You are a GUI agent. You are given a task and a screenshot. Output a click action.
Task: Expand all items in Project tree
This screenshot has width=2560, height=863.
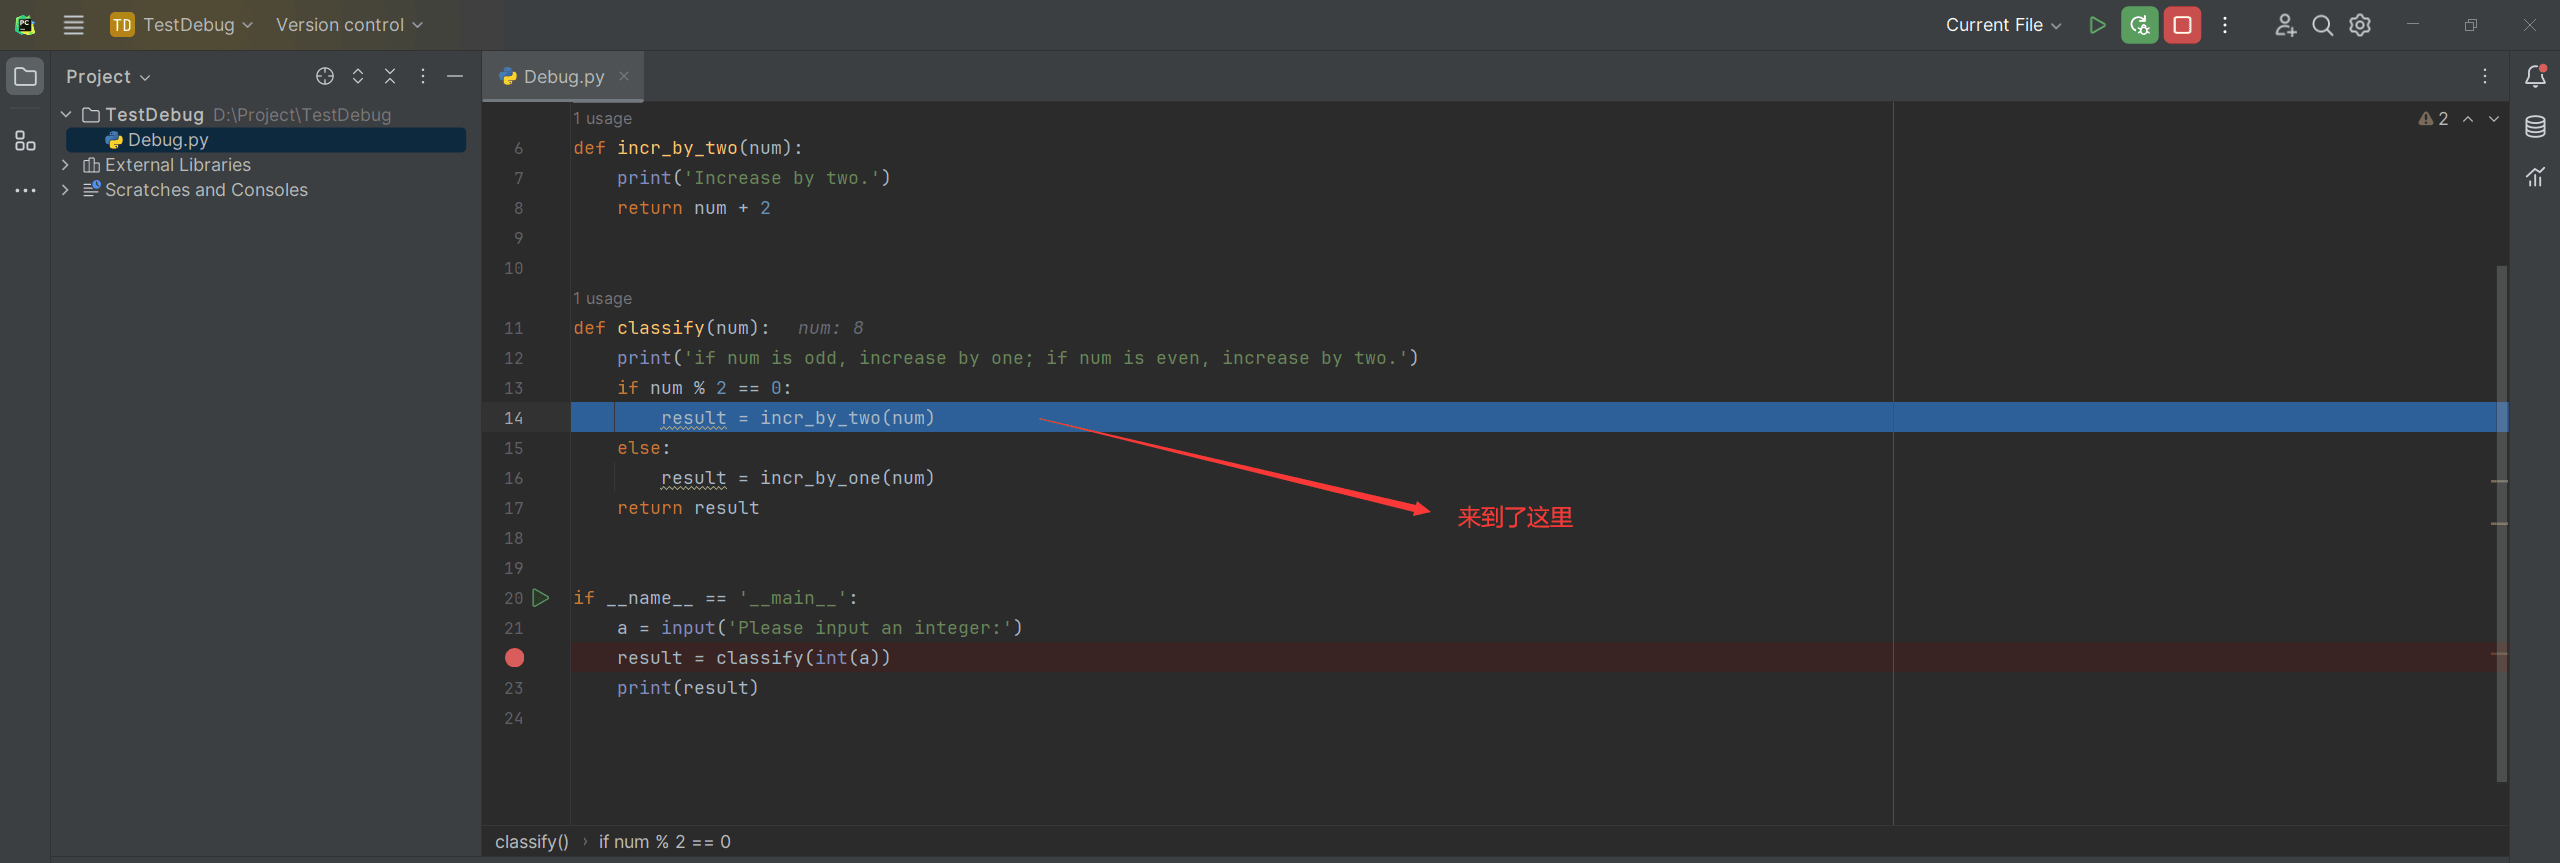[x=358, y=76]
